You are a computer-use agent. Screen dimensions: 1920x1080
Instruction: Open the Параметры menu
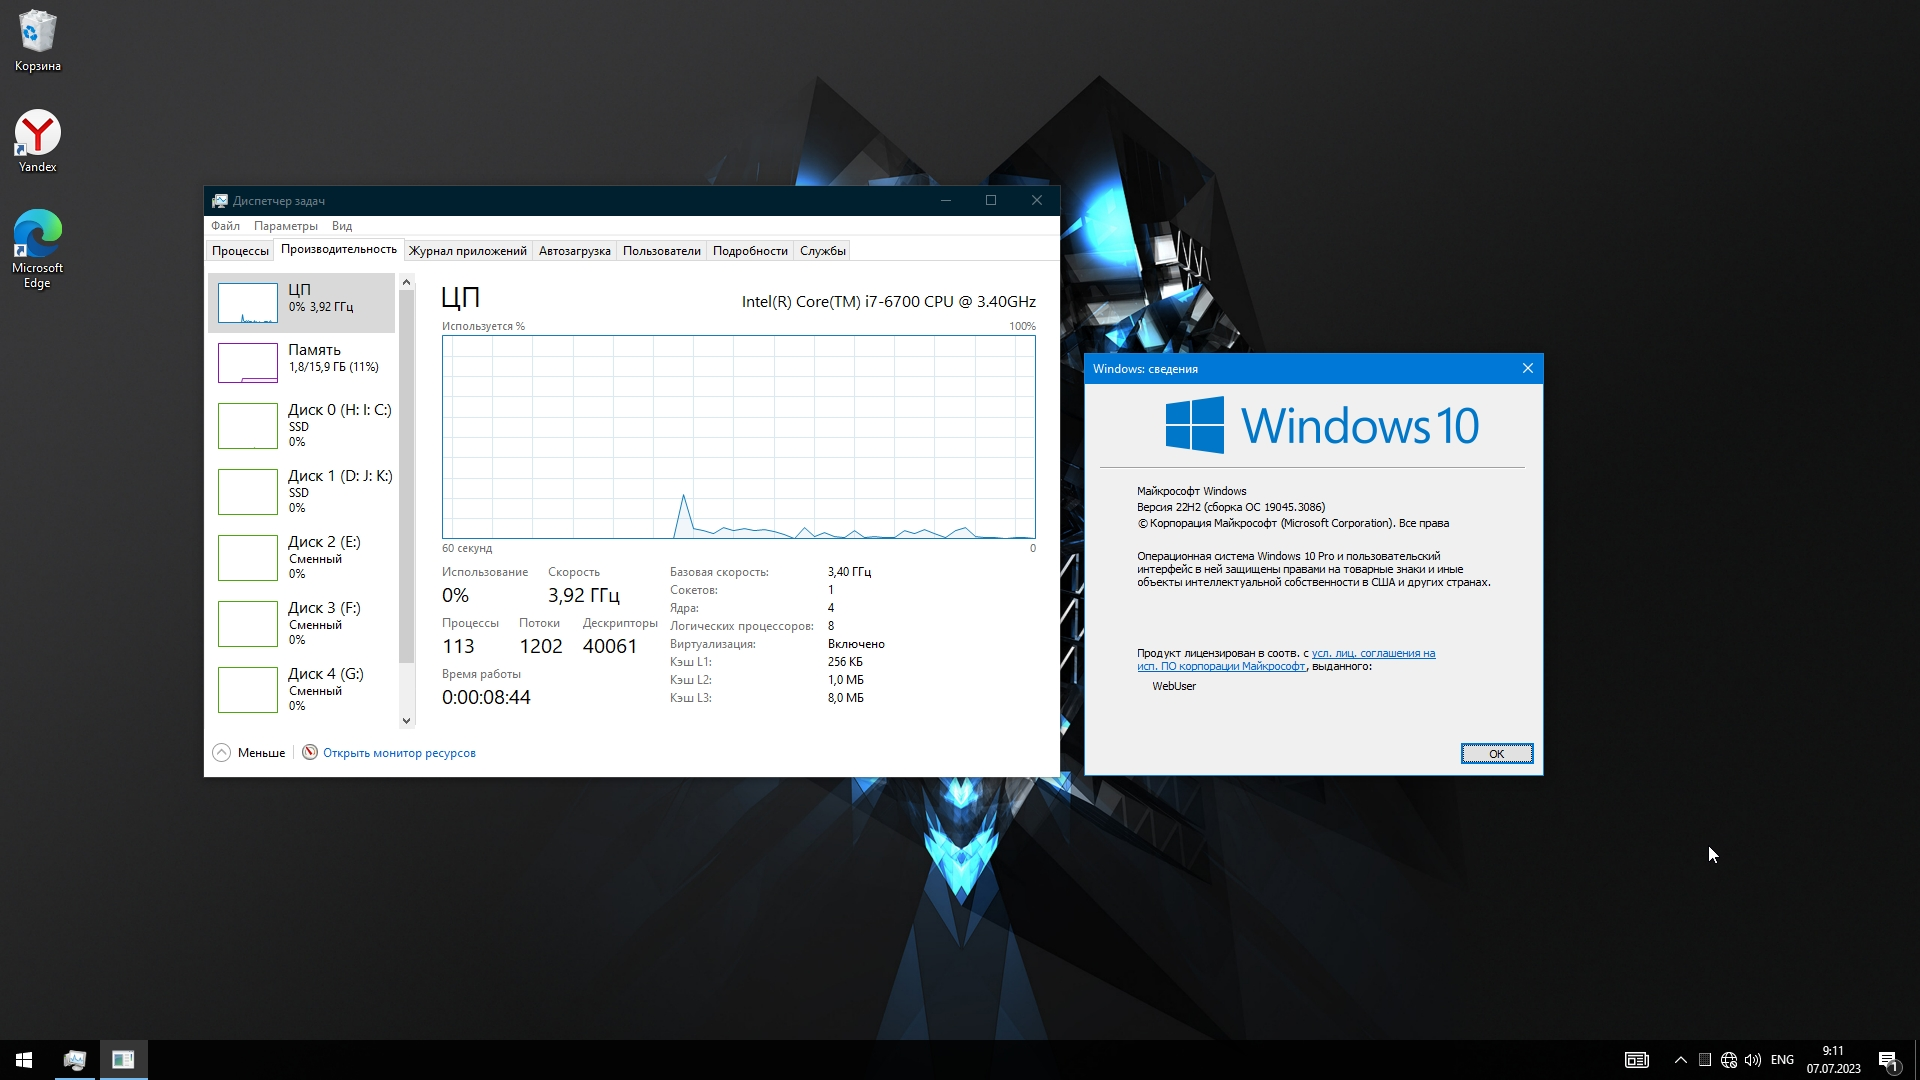tap(285, 226)
